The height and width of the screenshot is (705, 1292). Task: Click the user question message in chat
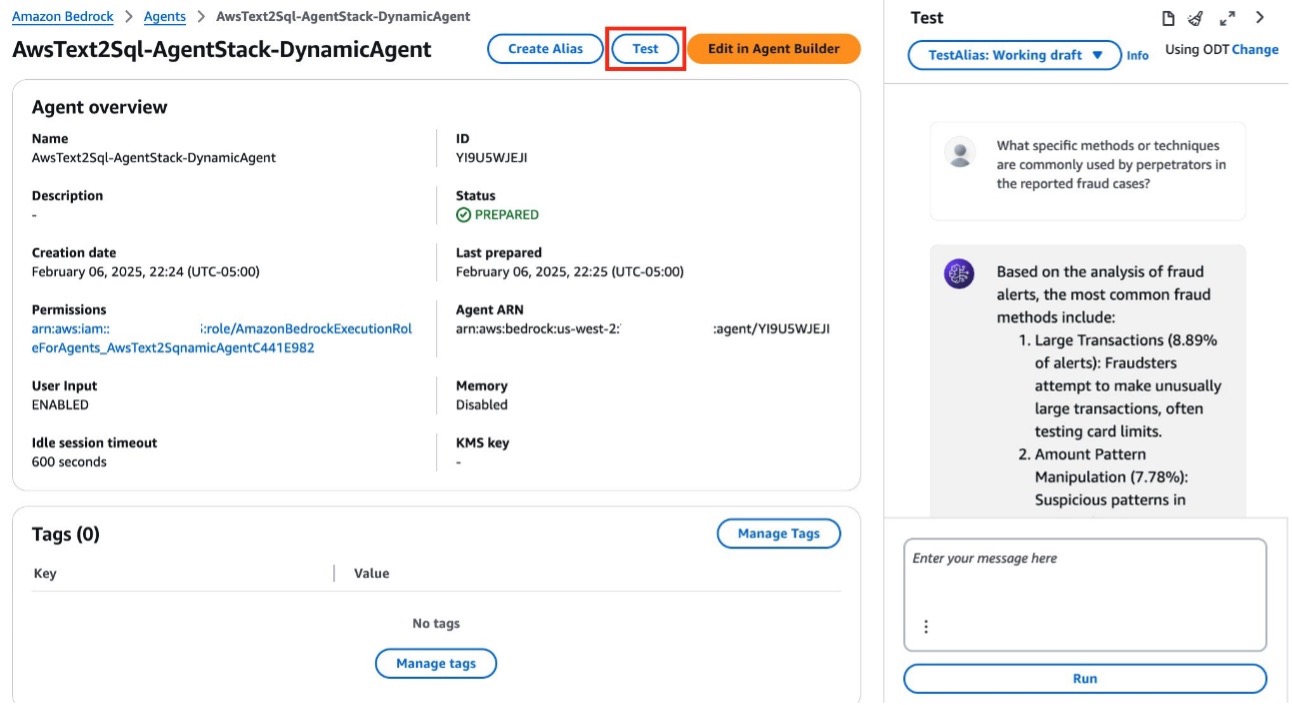(1111, 165)
